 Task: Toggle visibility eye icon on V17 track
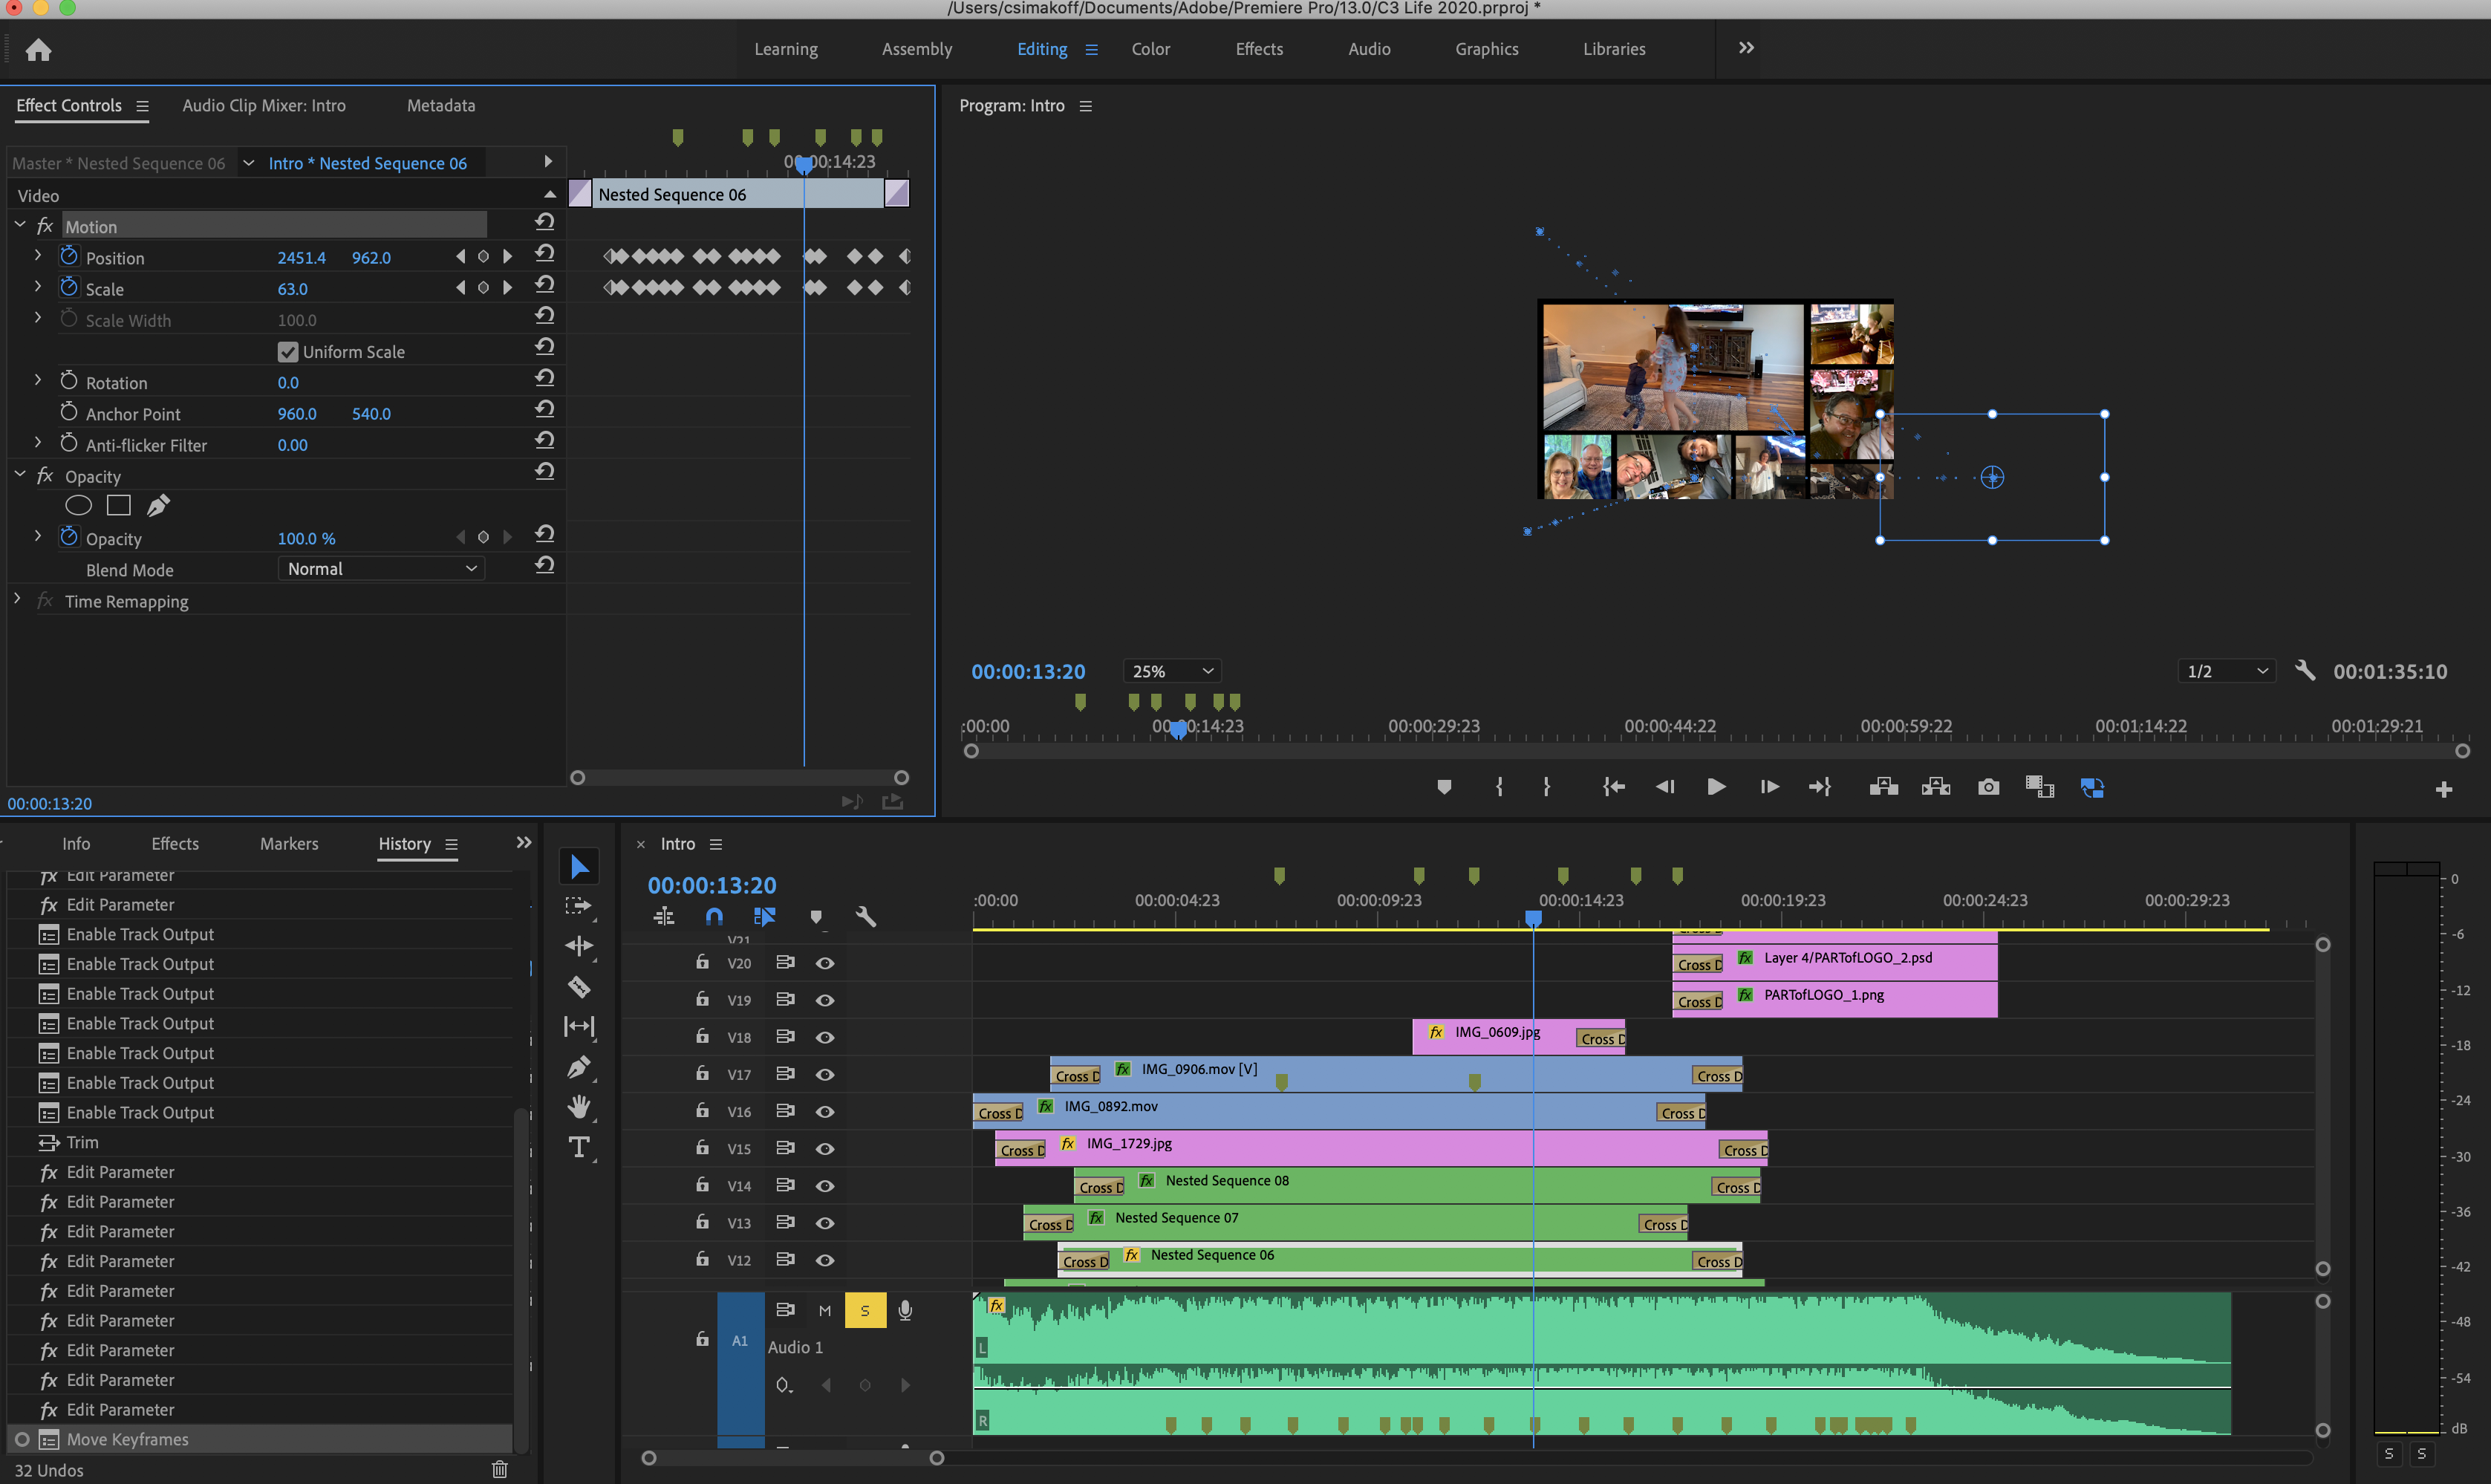825,1074
